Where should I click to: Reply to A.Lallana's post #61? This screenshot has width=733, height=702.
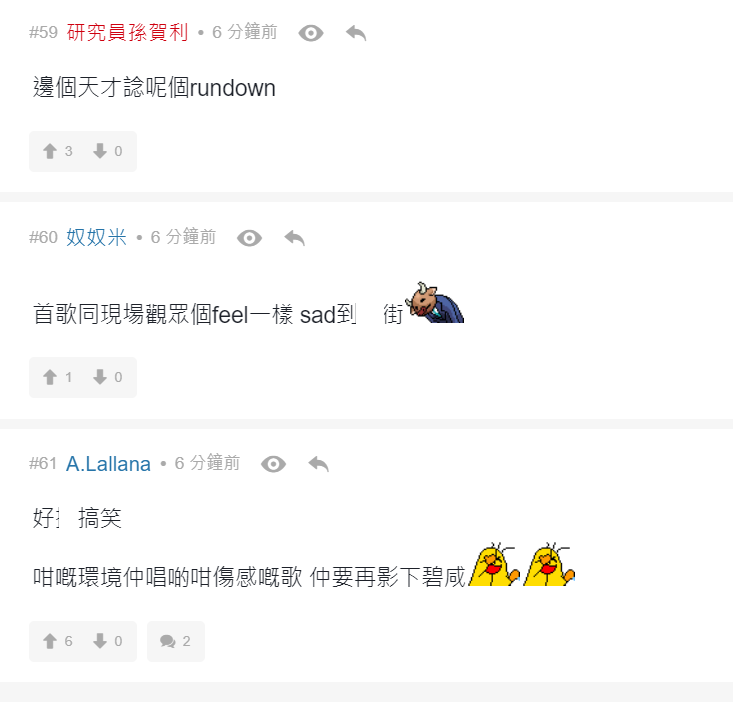tap(319, 465)
